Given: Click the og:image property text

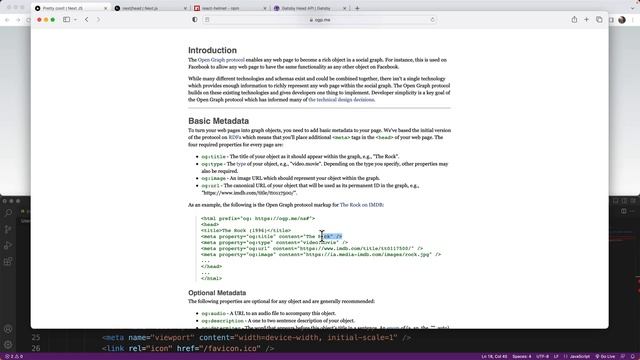Looking at the screenshot, I should (x=213, y=178).
